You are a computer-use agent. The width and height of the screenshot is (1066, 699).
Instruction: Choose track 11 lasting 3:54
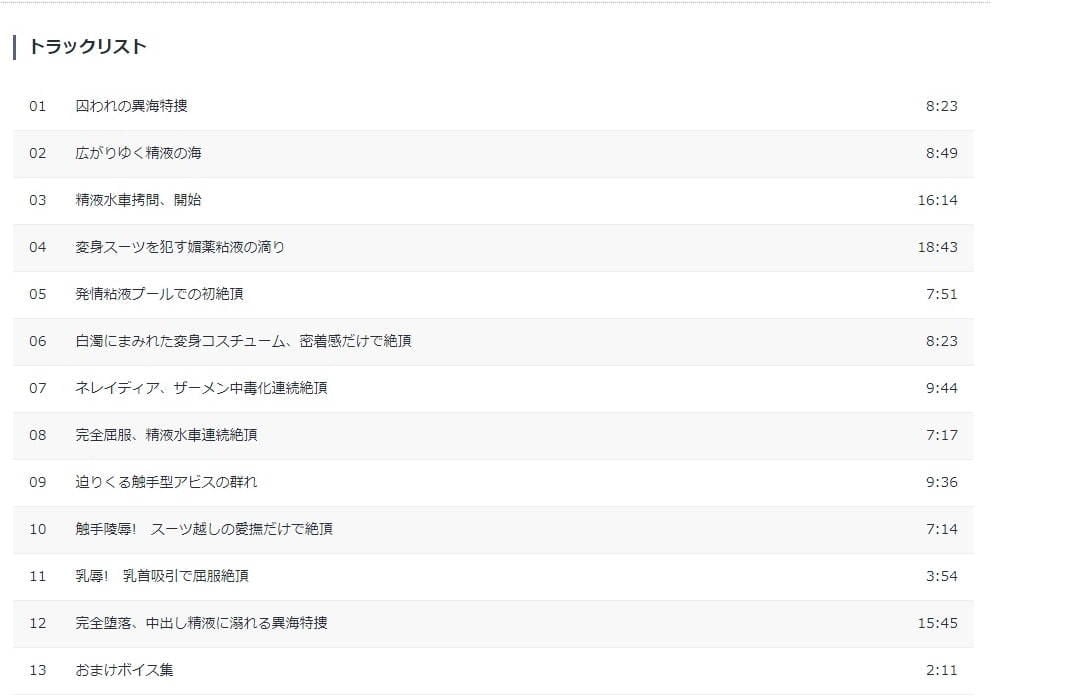(162, 576)
